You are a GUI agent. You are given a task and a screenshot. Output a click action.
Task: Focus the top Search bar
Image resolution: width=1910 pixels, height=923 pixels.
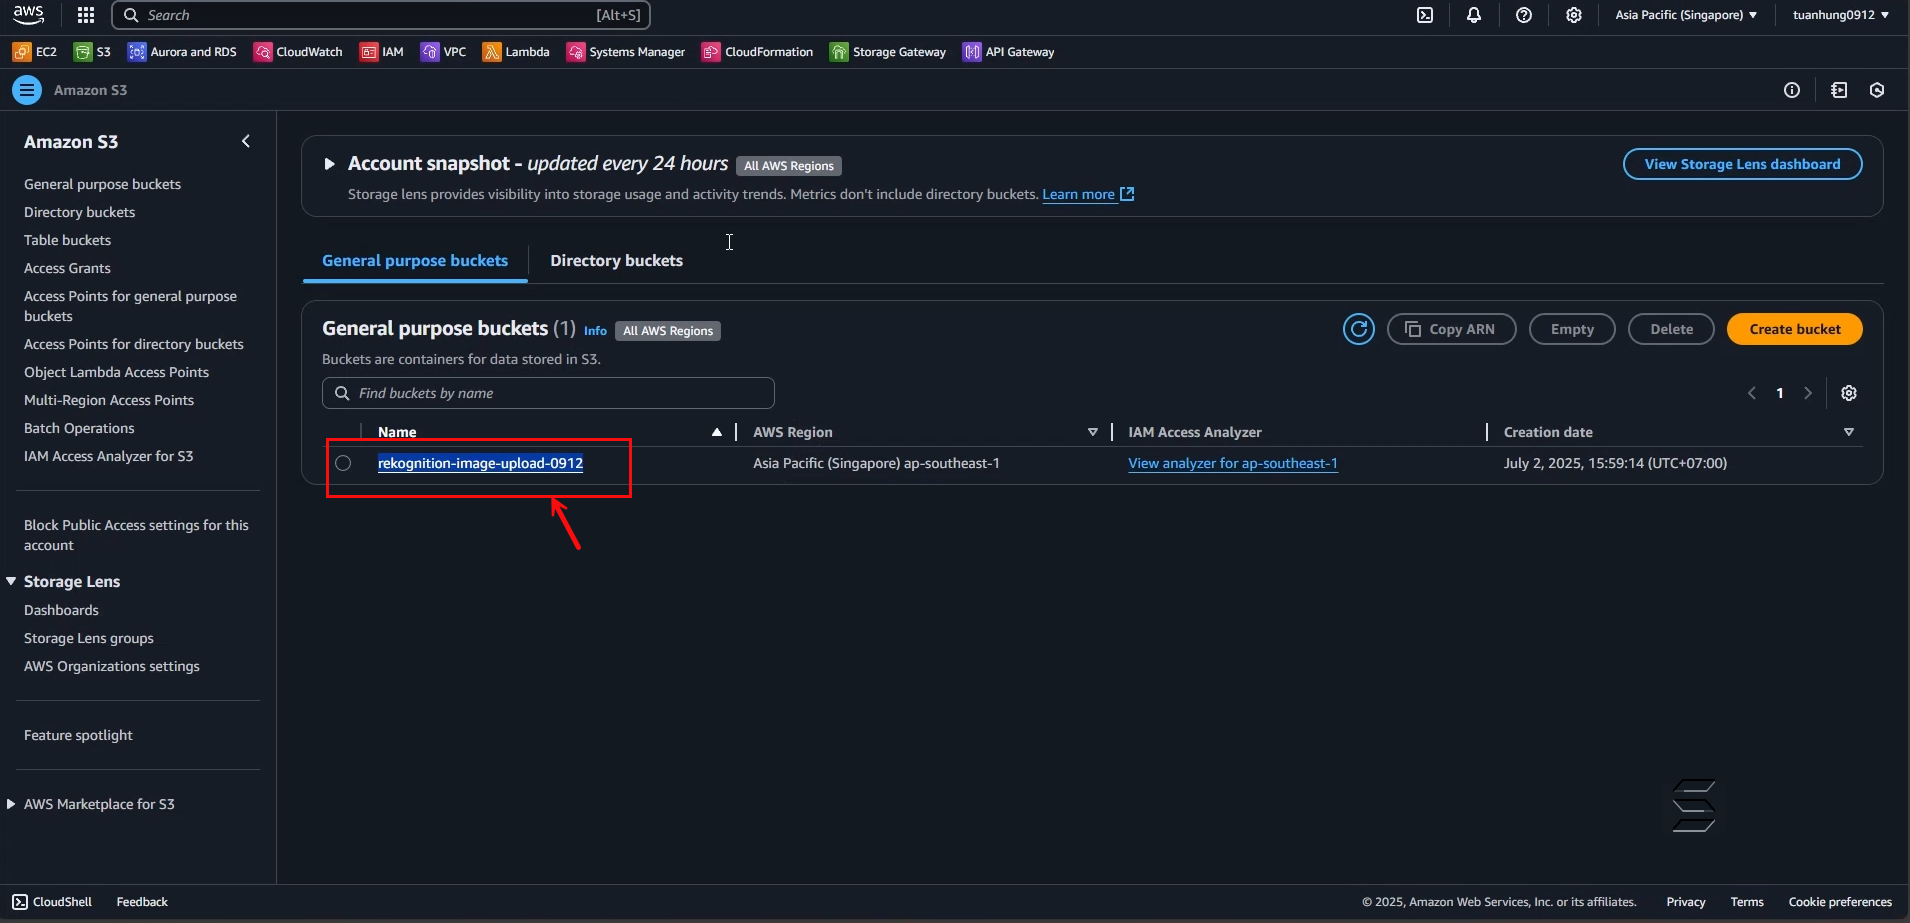click(x=381, y=15)
